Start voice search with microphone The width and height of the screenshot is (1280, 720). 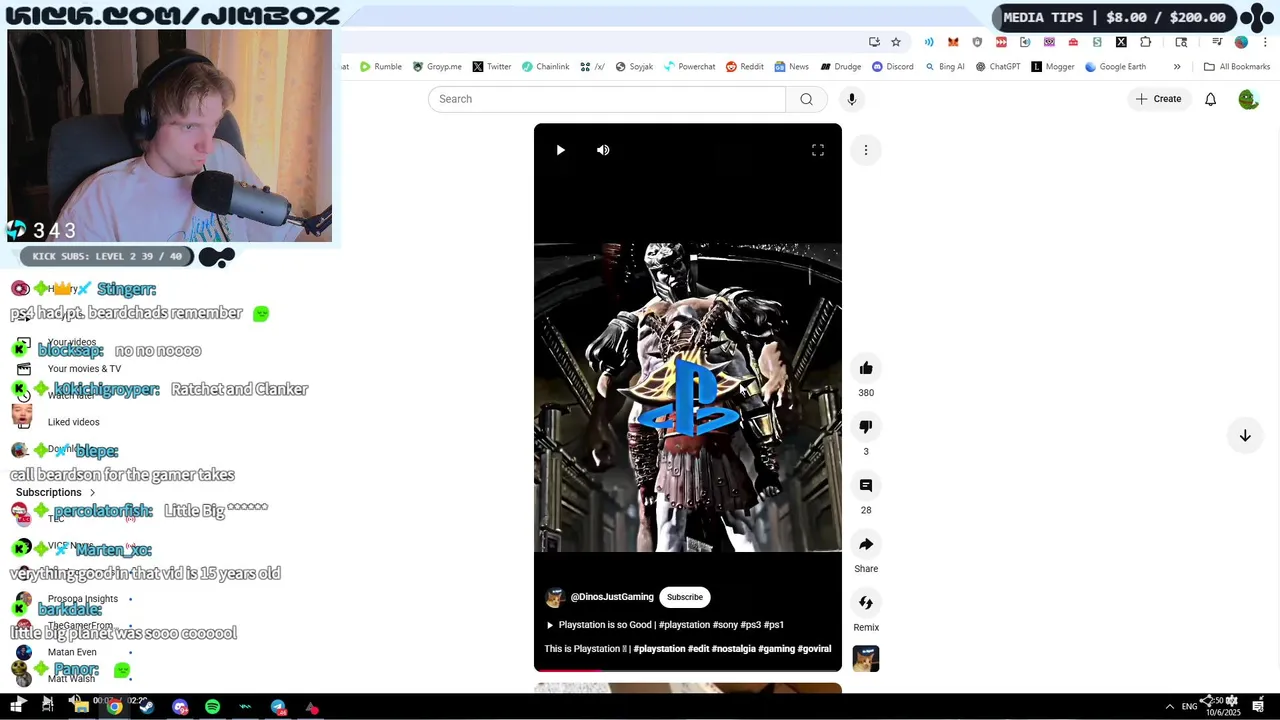click(x=852, y=99)
